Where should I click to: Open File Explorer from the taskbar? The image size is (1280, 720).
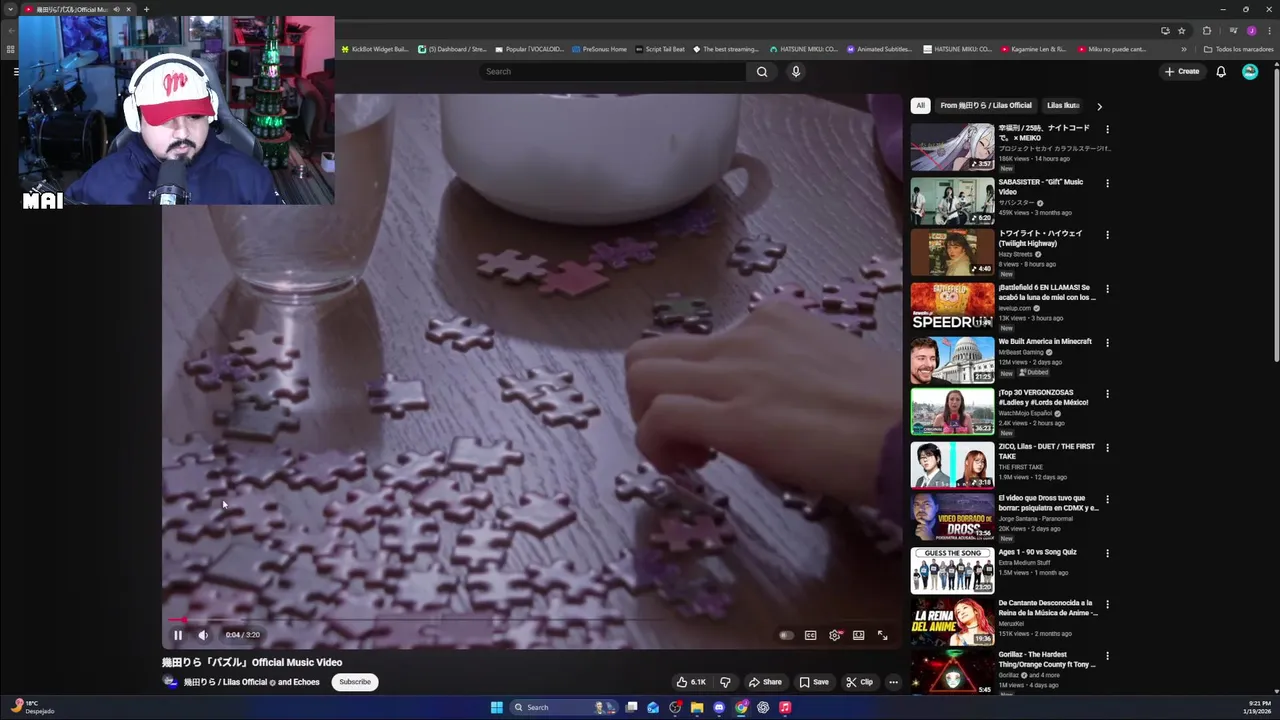(697, 707)
